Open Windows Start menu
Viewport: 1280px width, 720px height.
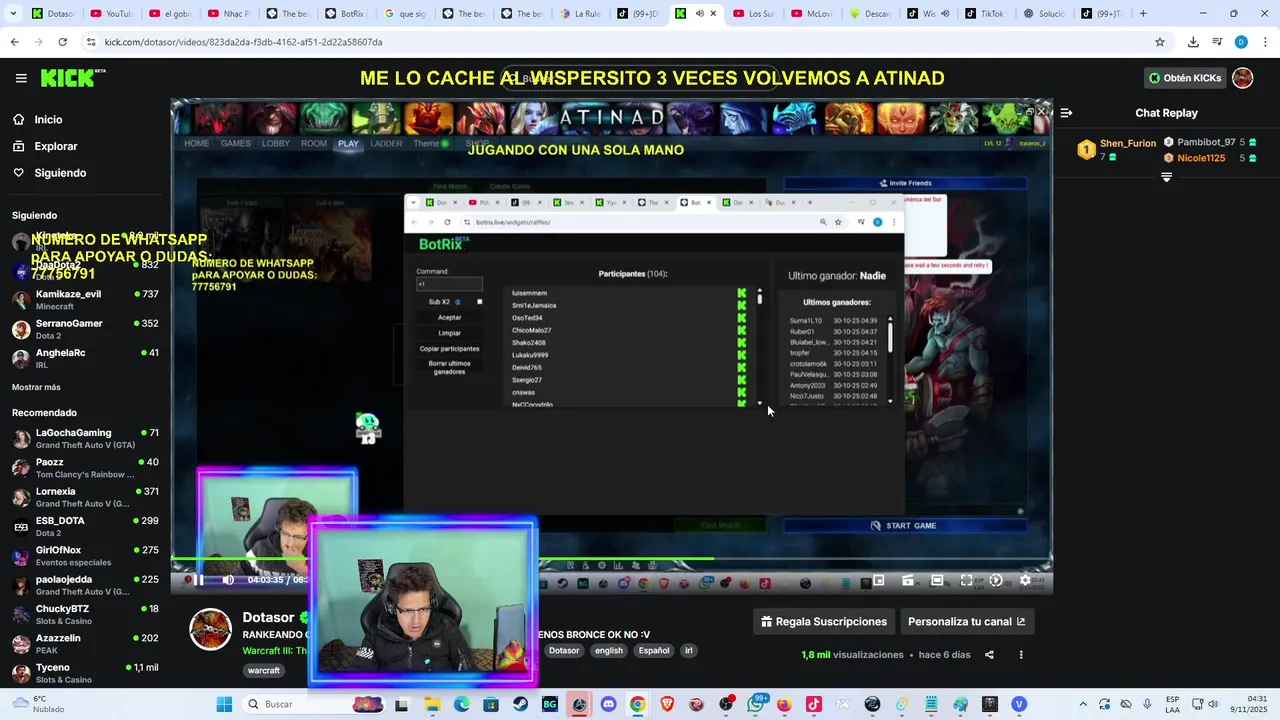(224, 704)
